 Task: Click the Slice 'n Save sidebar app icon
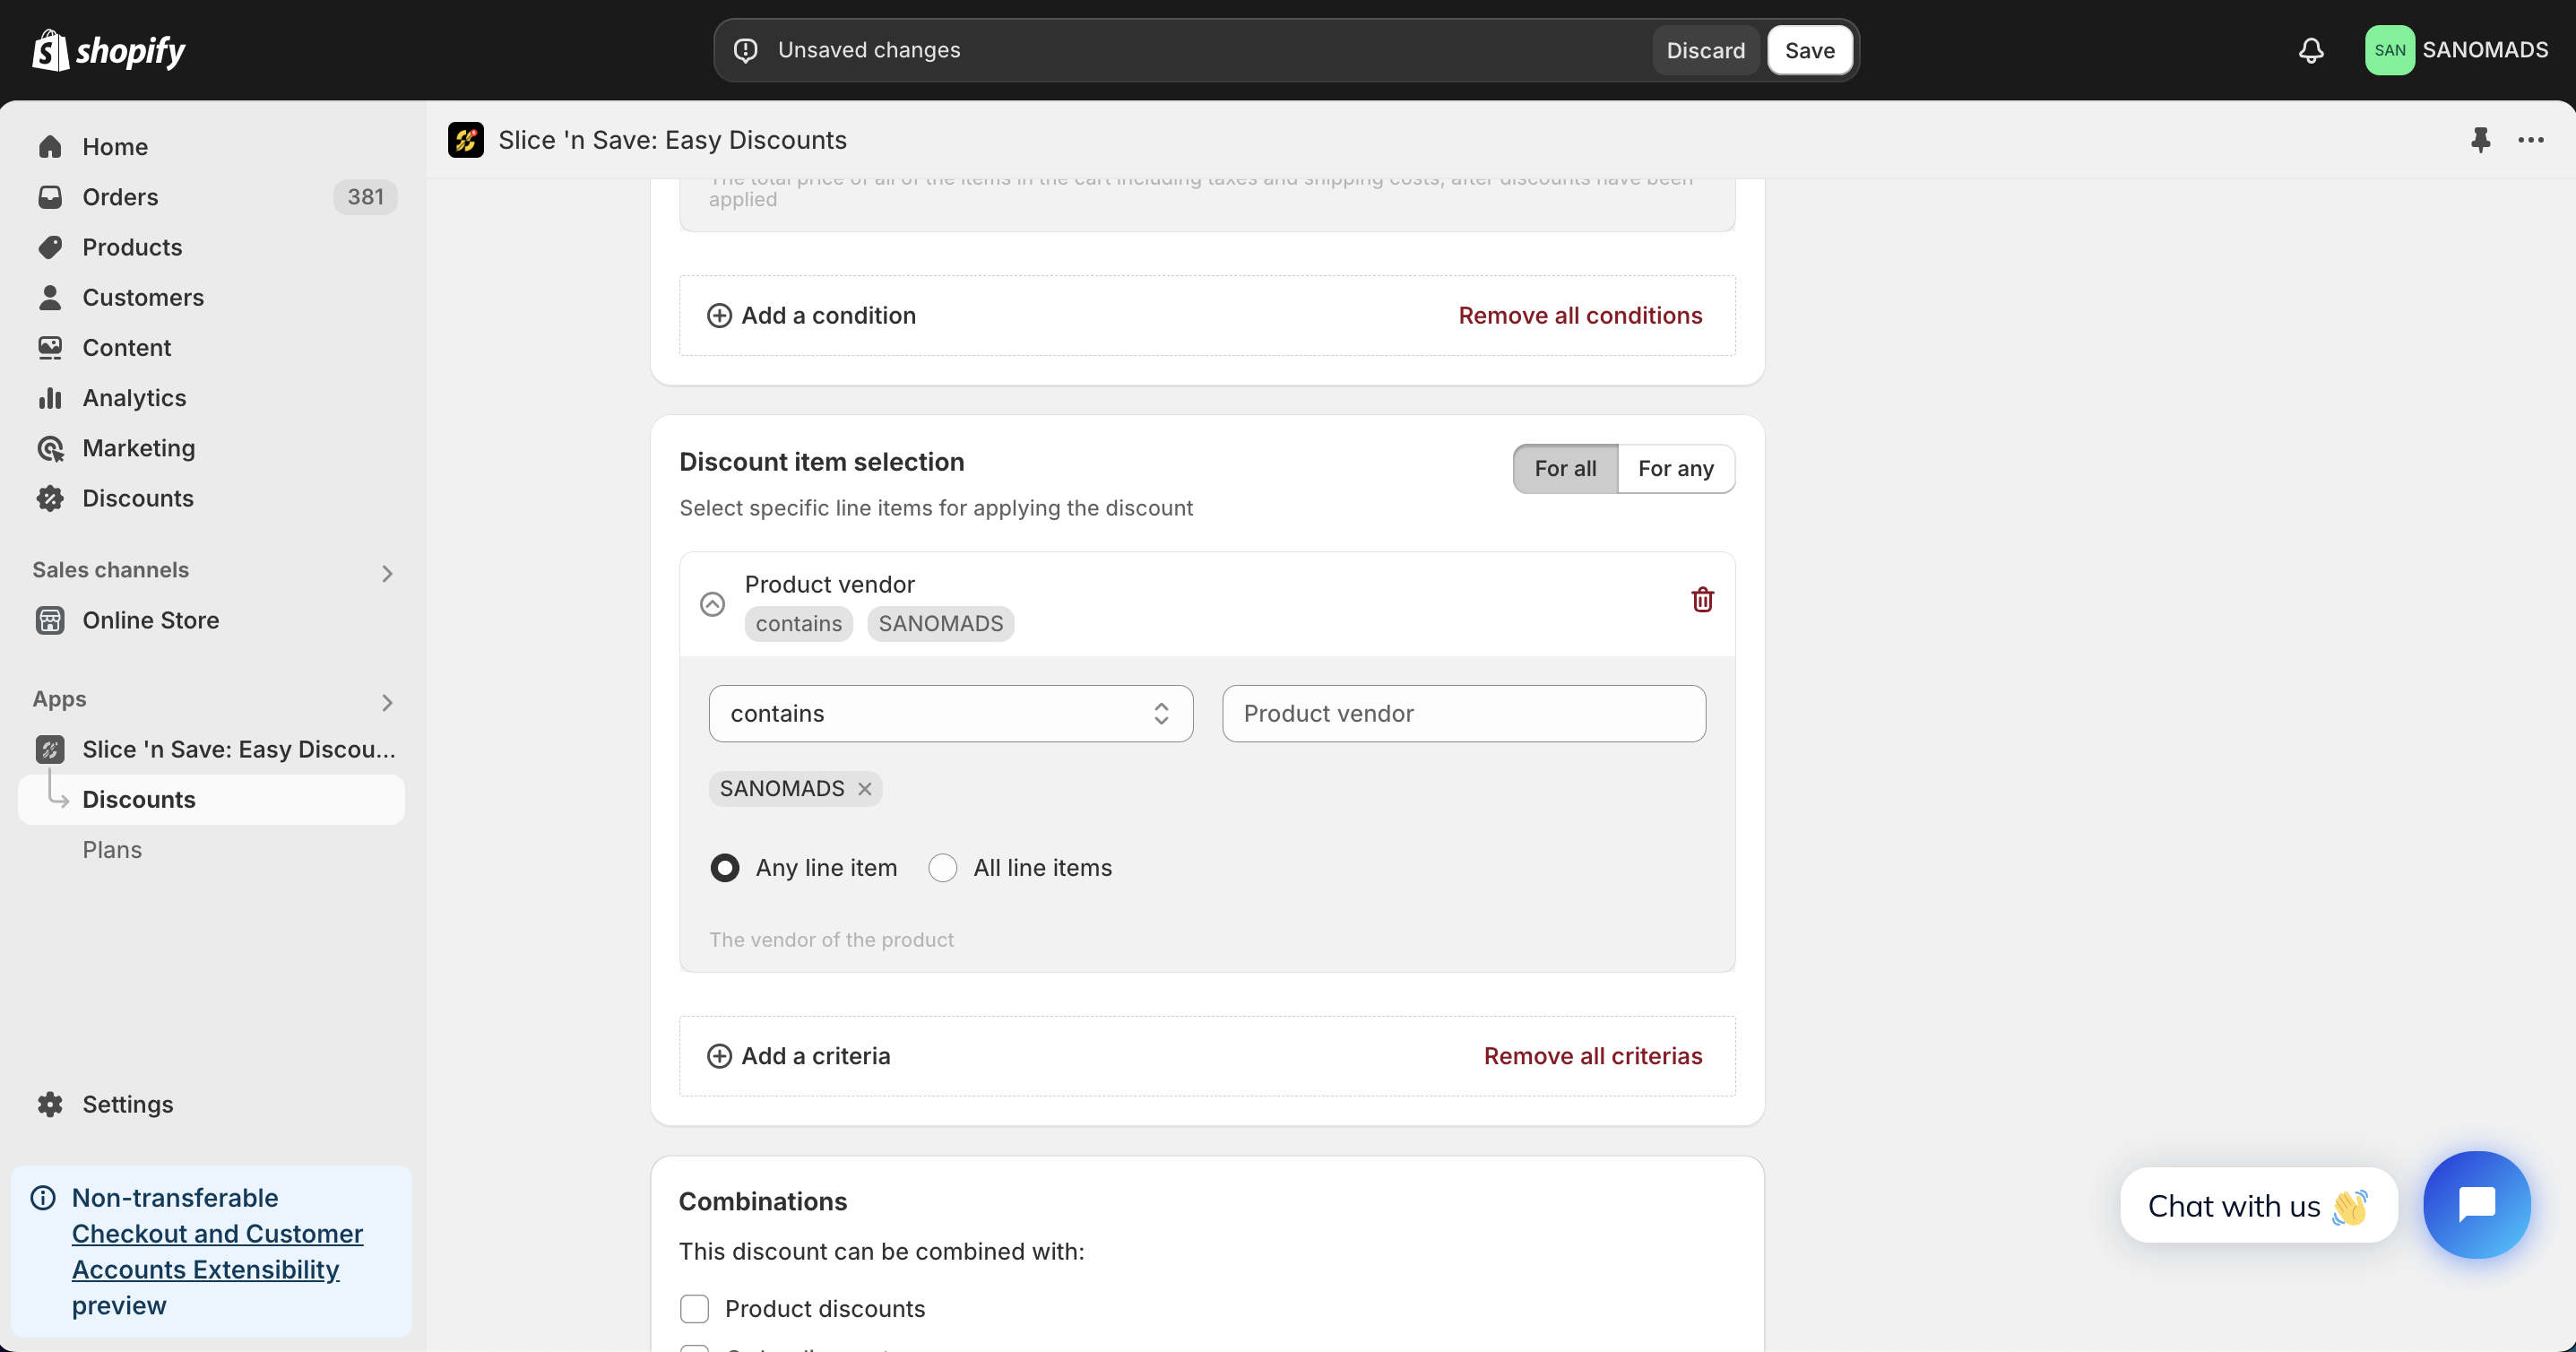[x=50, y=749]
